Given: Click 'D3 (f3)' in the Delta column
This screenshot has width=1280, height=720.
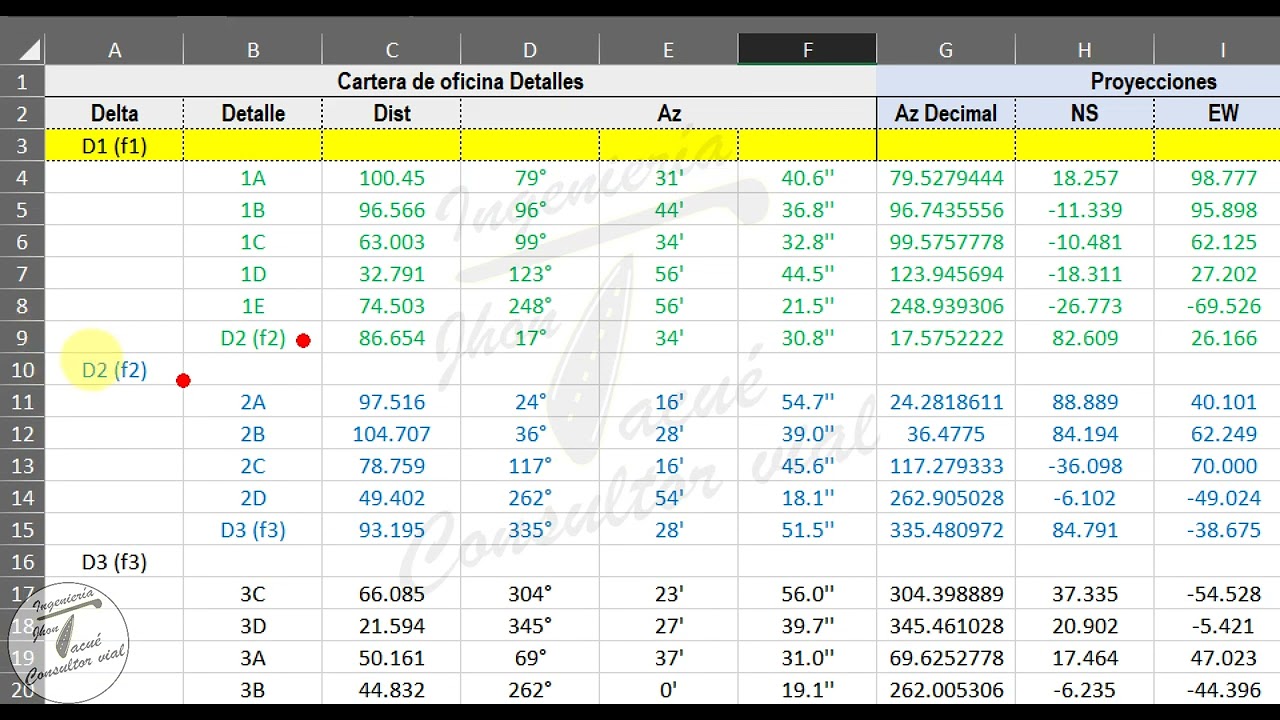Looking at the screenshot, I should 114,561.
